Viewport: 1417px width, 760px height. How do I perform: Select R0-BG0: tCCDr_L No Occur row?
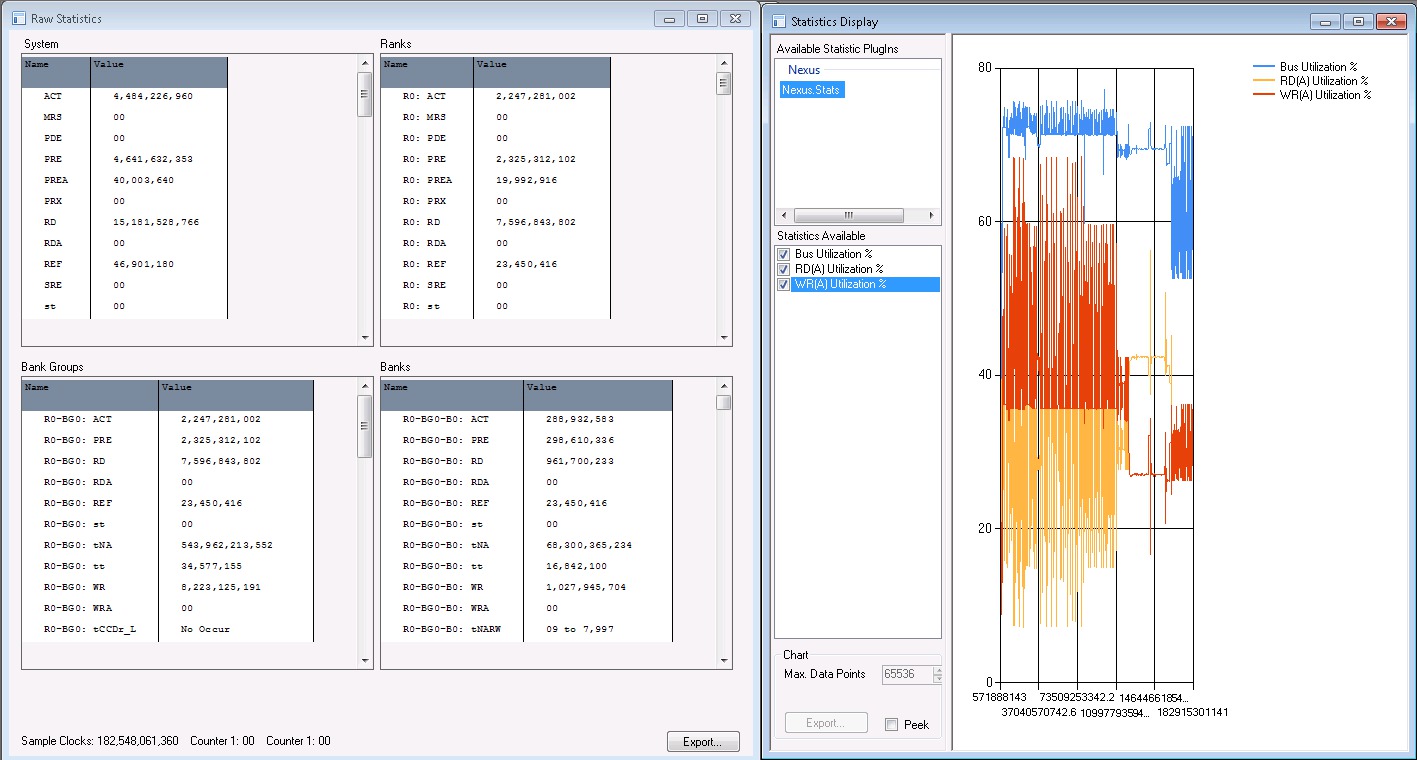(x=167, y=630)
